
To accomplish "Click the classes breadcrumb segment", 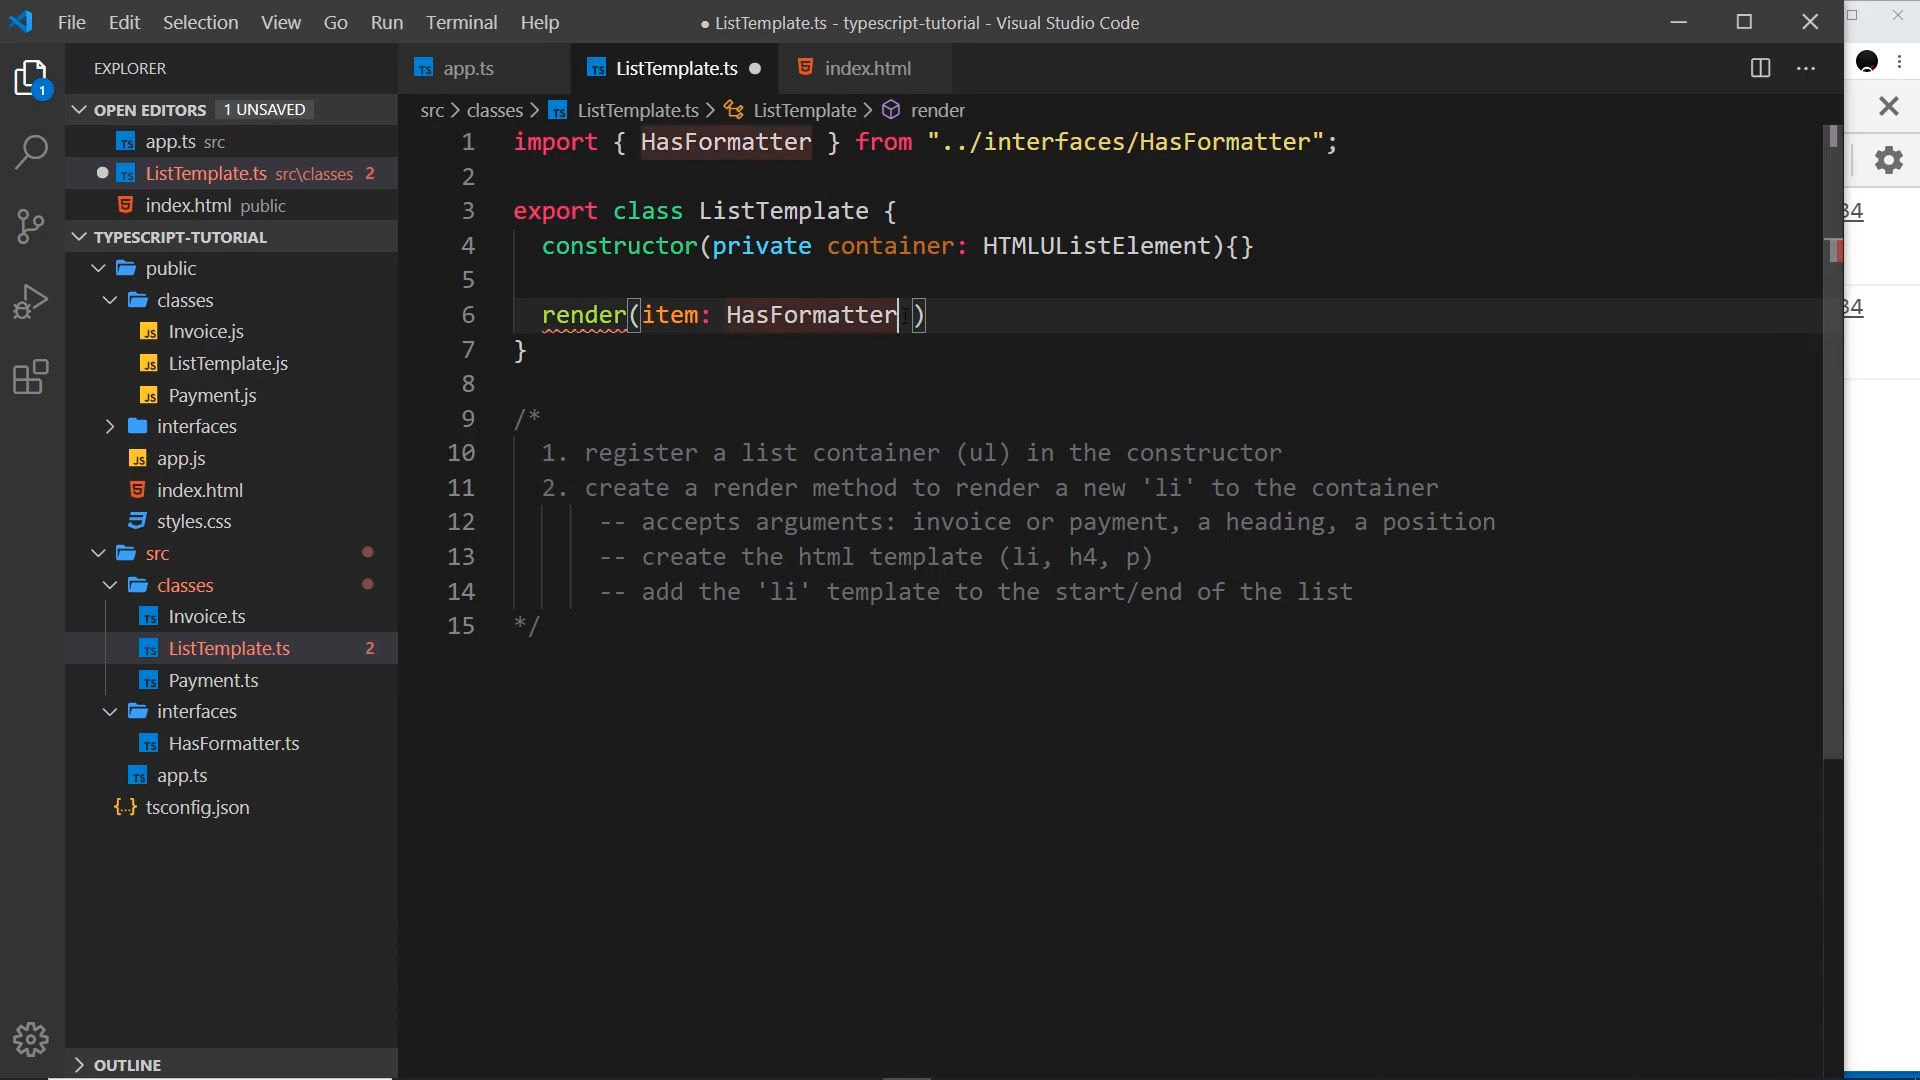I will 495,110.
